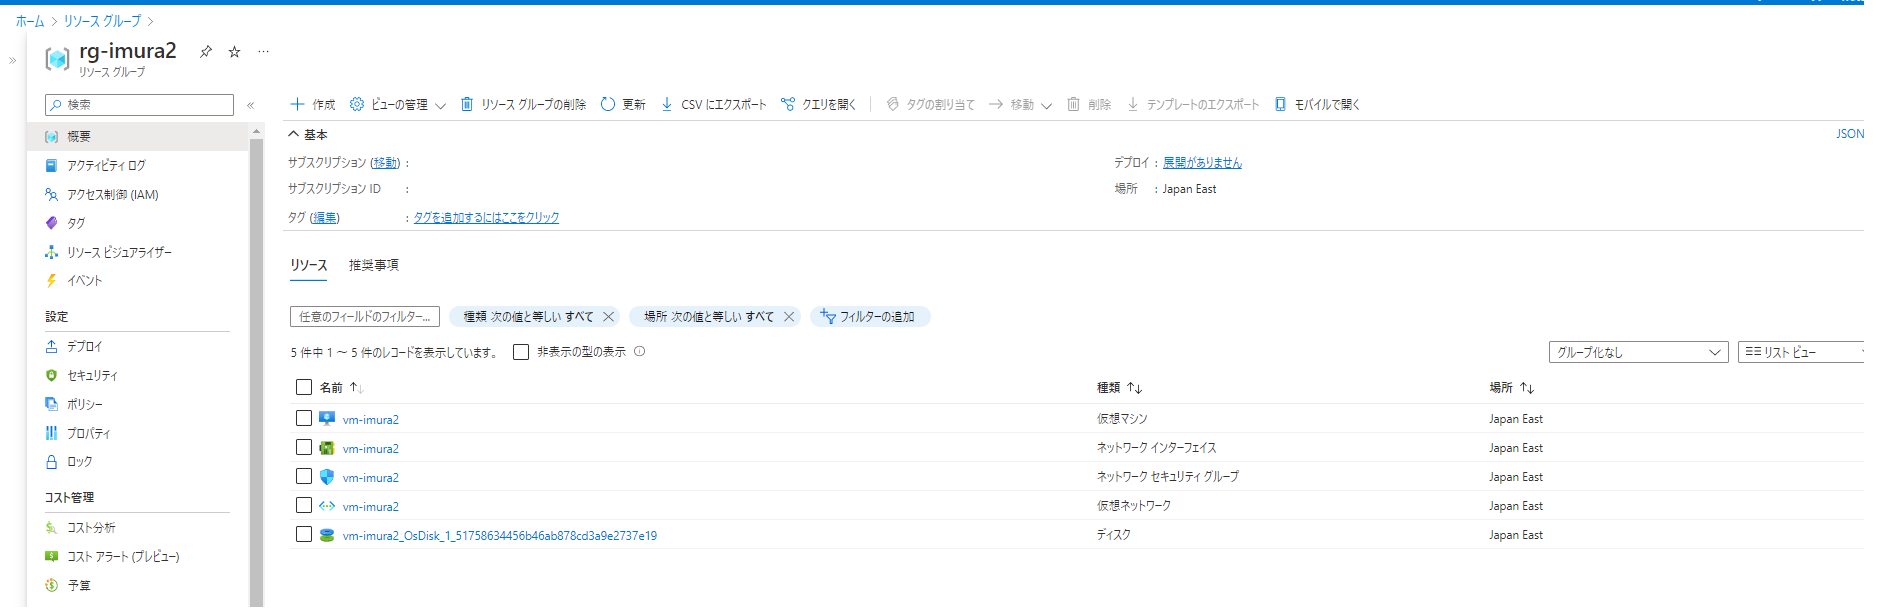
Task: Open vm-imura2 virtual network link
Action: [370, 507]
